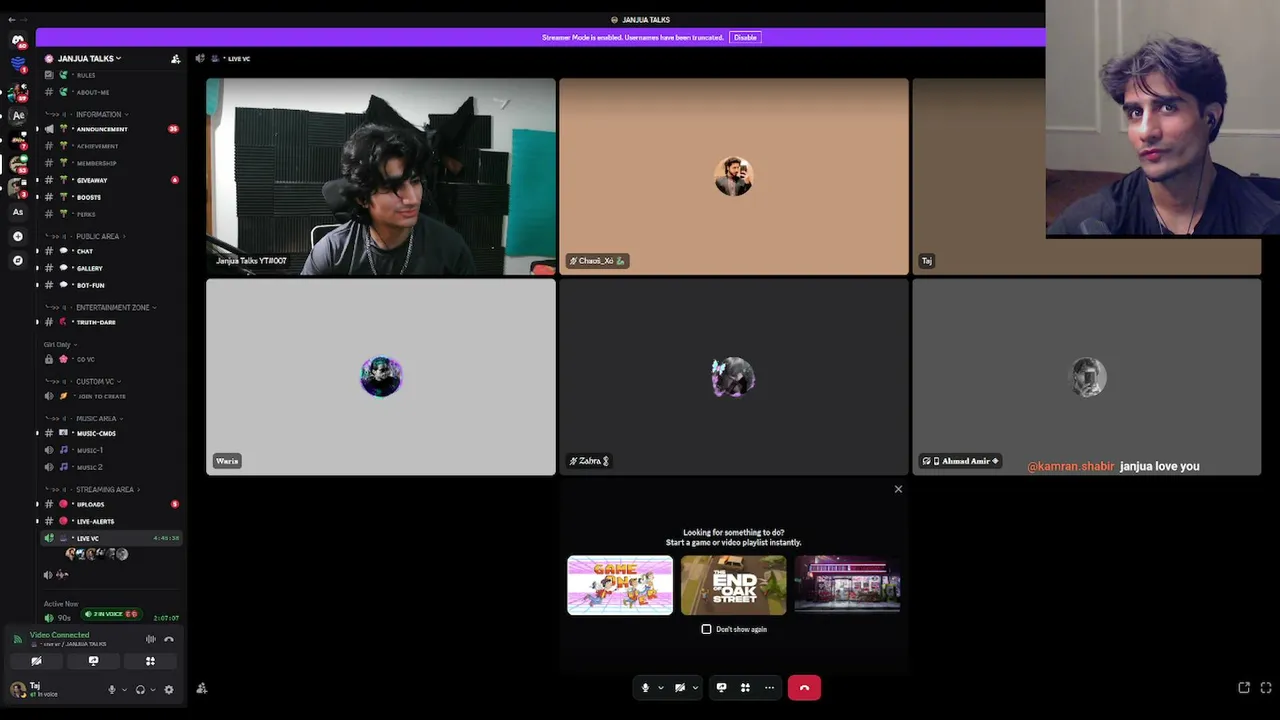The height and width of the screenshot is (720, 1280).
Task: Open the ACHIEVEMENT channel
Action: (x=112, y=146)
